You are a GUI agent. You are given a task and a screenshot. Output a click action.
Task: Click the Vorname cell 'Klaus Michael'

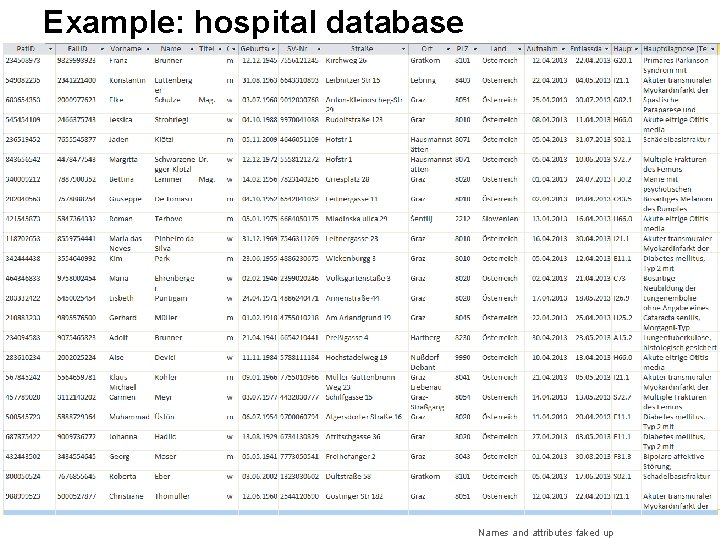point(123,382)
